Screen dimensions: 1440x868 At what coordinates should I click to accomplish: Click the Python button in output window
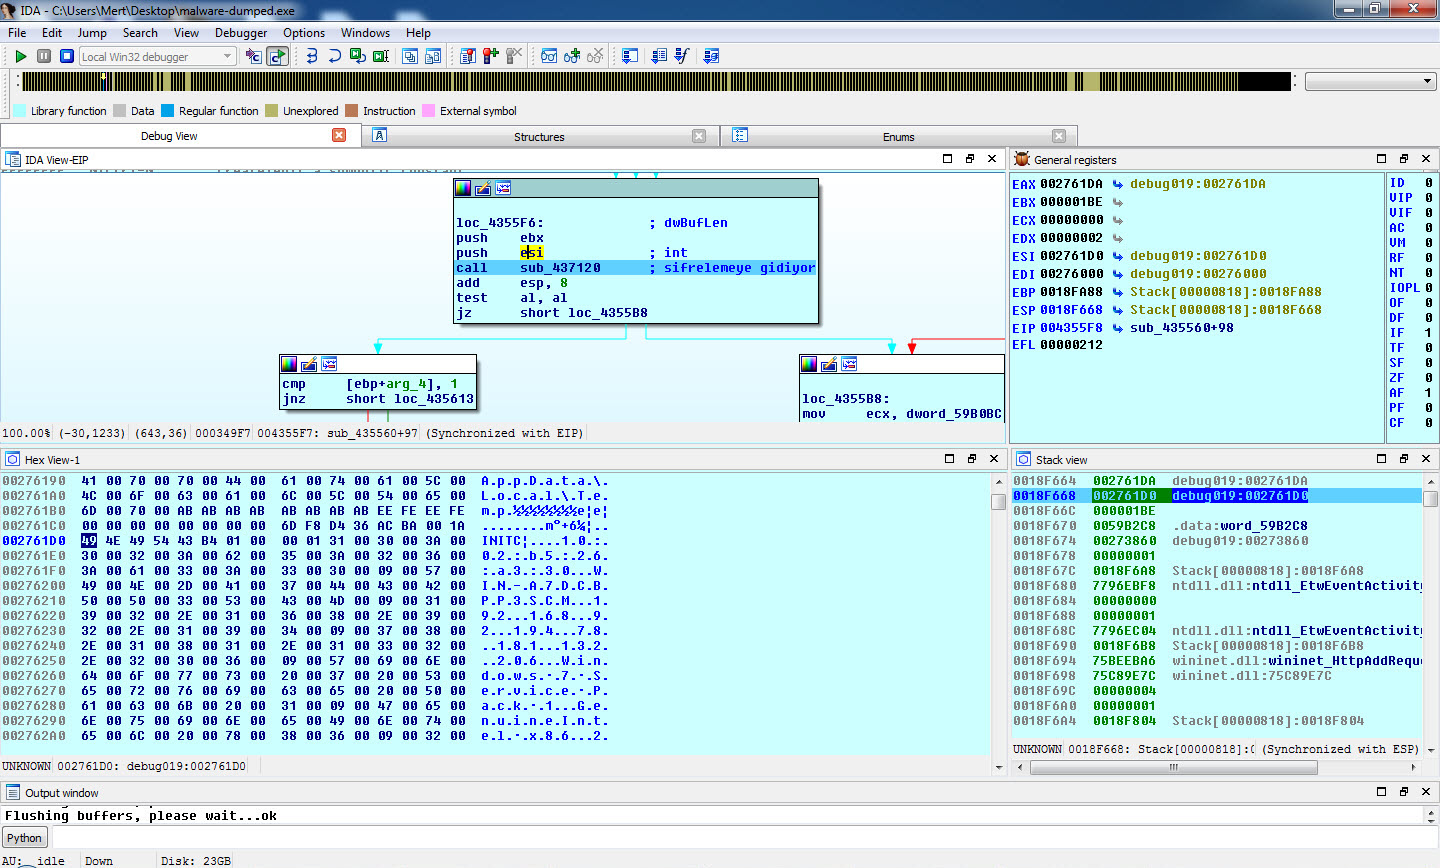24,838
